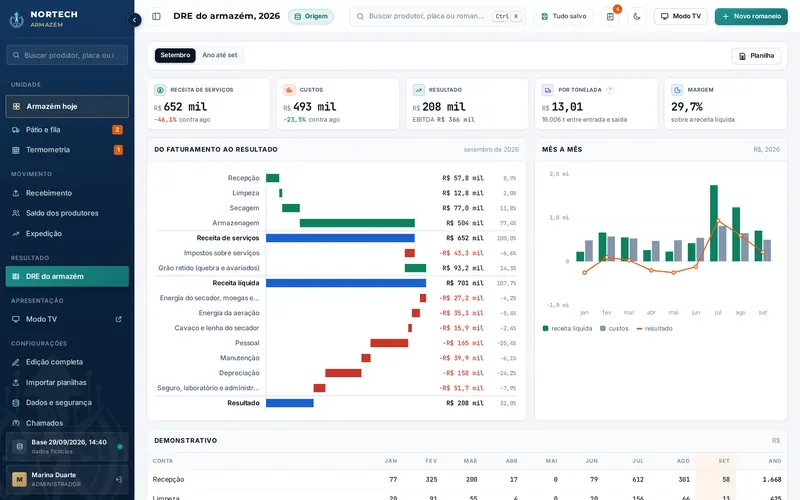Viewport: 800px width, 500px height.
Task: Collapse the sidebar with the chevron button
Action: click(x=134, y=20)
